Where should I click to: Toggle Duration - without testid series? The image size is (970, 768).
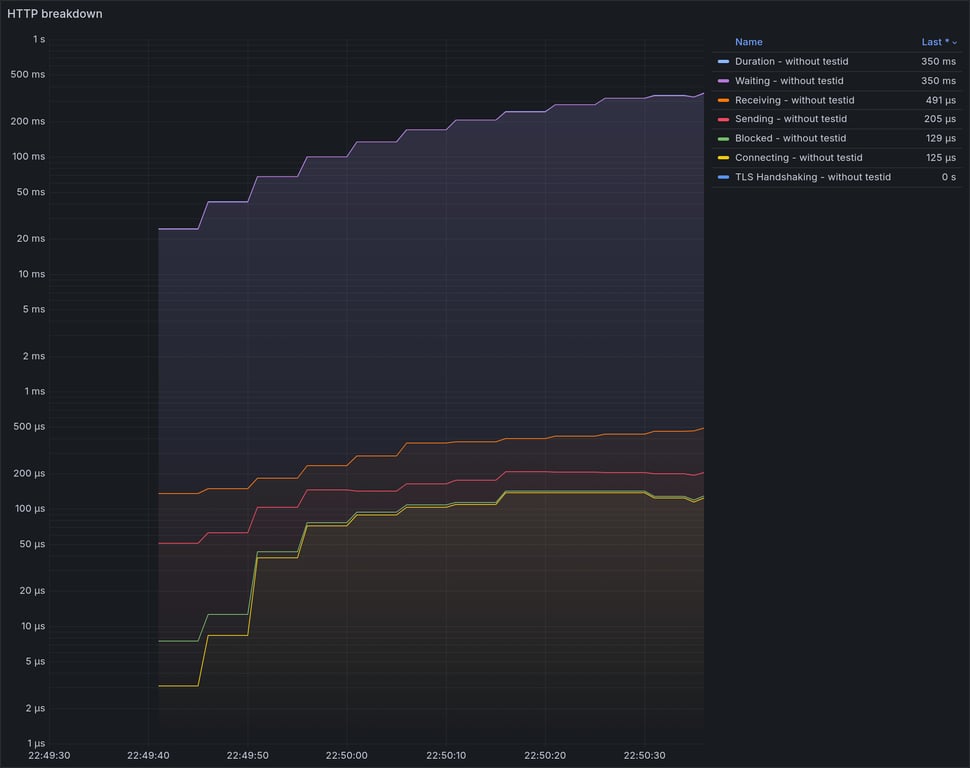791,61
